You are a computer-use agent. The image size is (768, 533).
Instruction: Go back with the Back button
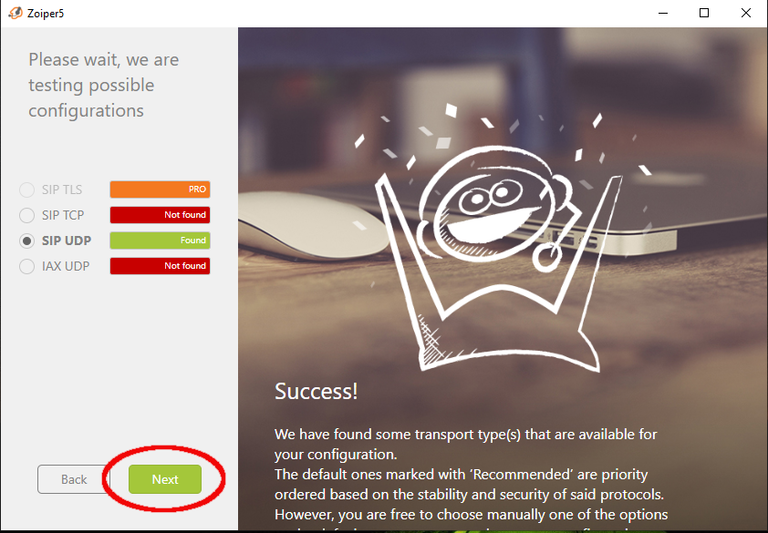[x=73, y=479]
